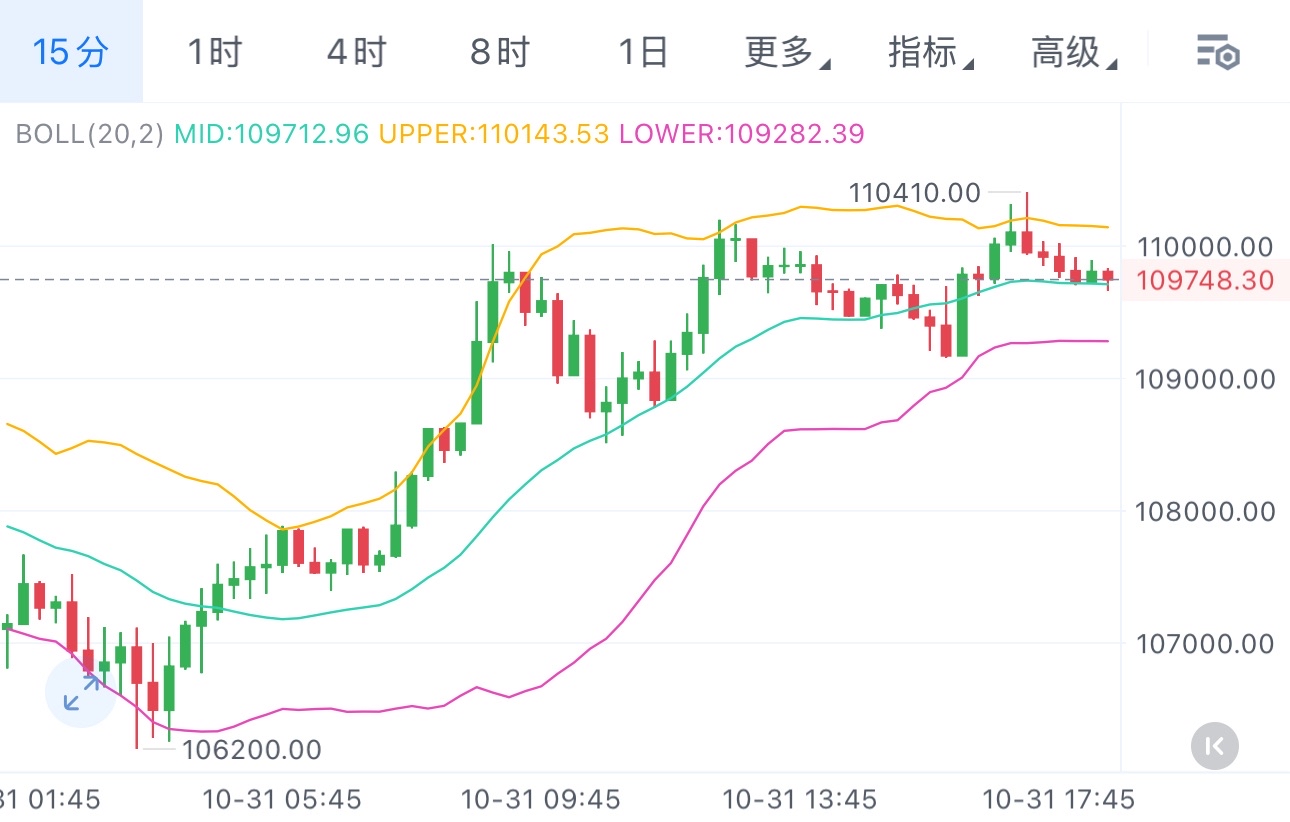The width and height of the screenshot is (1290, 822).
Task: Switch to the 1时 timeframe
Action: pyautogui.click(x=214, y=52)
